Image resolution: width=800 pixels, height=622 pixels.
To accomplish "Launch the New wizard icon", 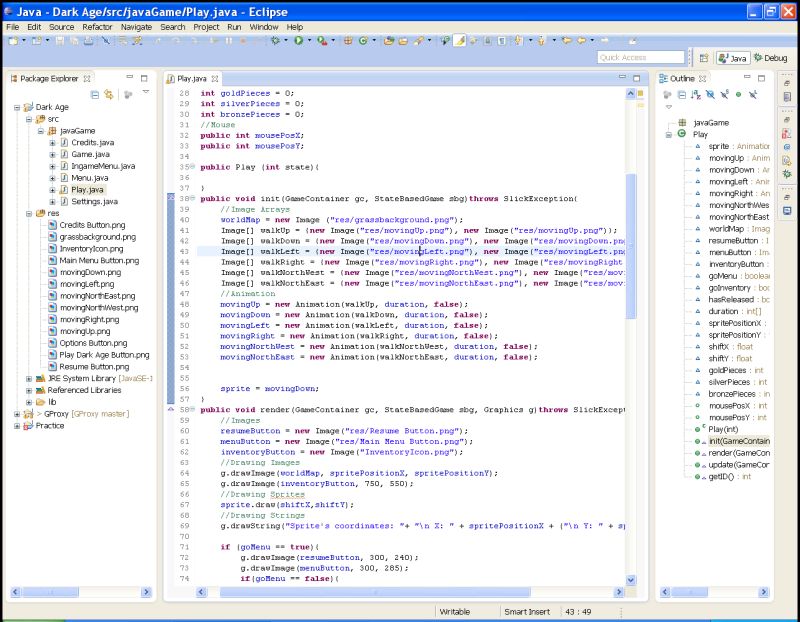I will 11,43.
